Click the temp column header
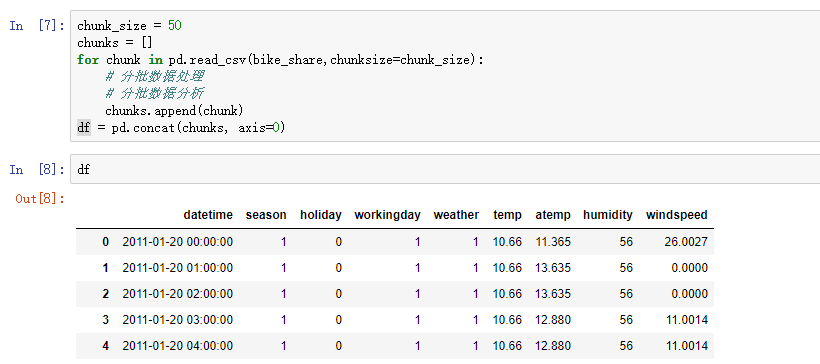This screenshot has height=364, width=820. click(507, 215)
